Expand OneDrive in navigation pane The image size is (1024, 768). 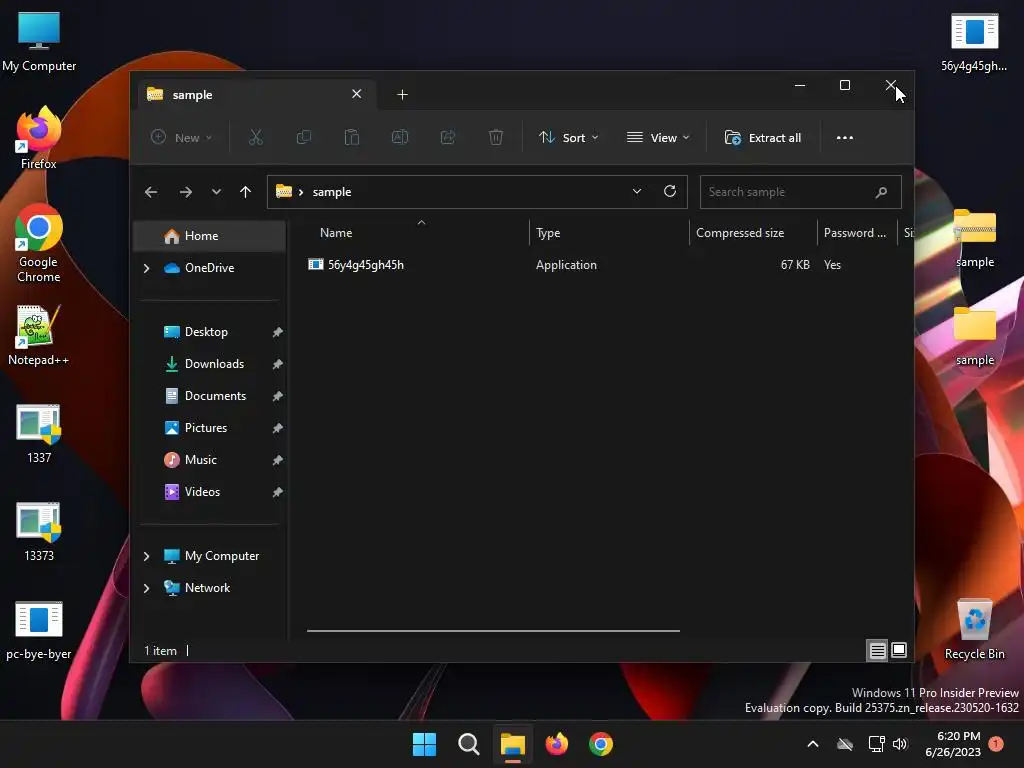(146, 268)
